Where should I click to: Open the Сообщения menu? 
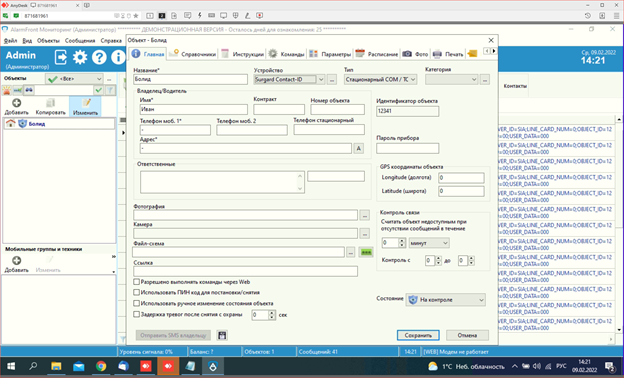[80, 41]
